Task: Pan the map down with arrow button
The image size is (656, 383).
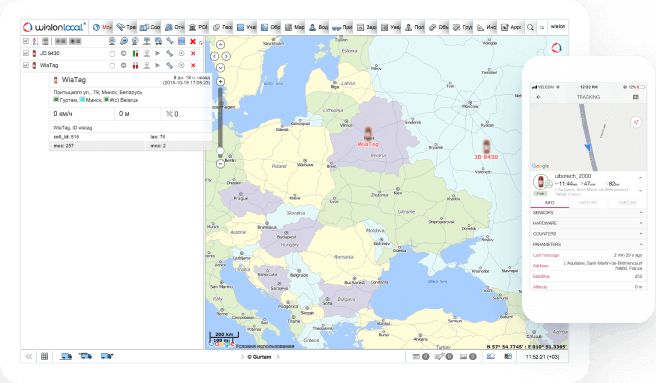Action: tap(220, 67)
